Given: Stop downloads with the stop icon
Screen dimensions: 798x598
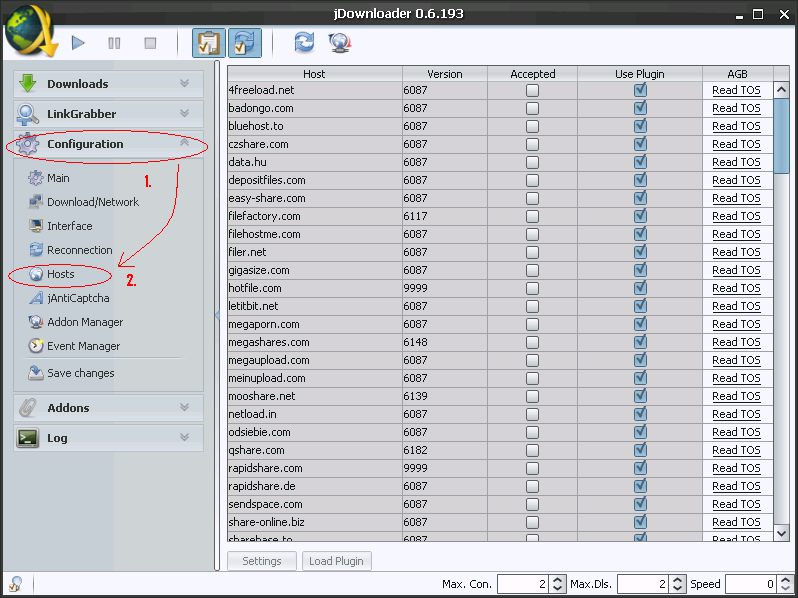Looking at the screenshot, I should coord(150,43).
